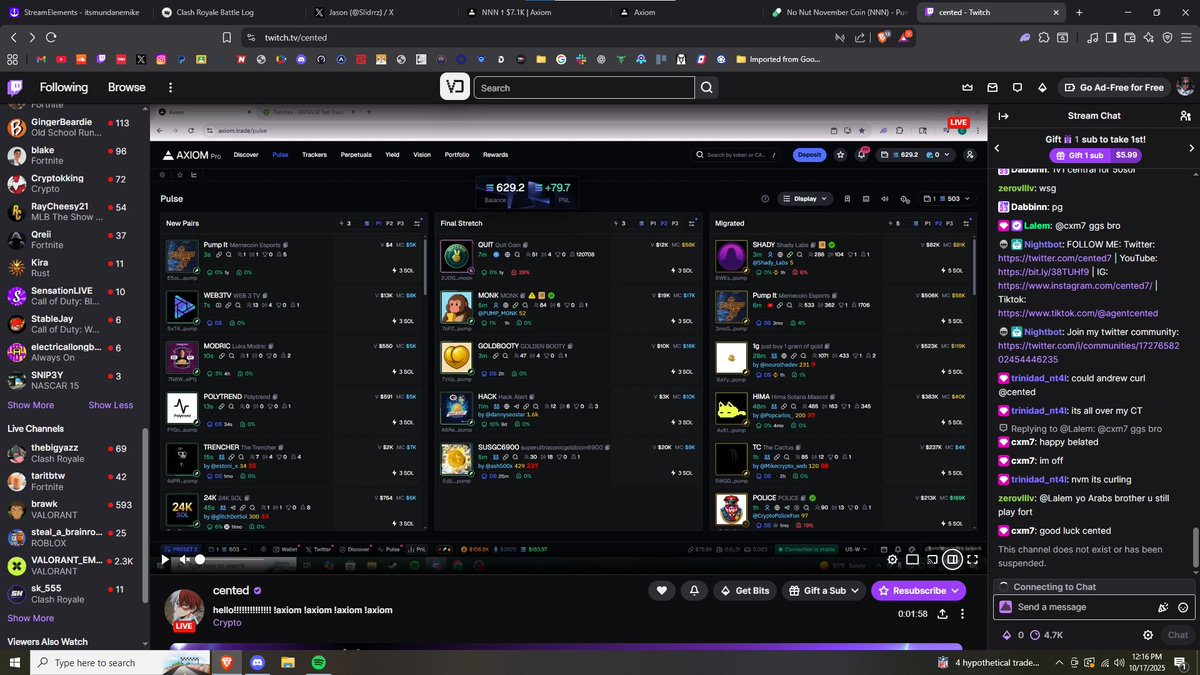Open the Prime loot crown icon

[x=967, y=88]
